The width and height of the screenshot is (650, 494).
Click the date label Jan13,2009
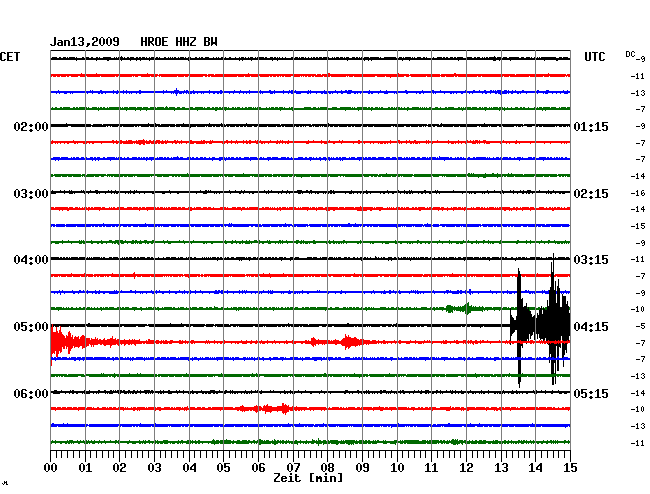point(85,42)
